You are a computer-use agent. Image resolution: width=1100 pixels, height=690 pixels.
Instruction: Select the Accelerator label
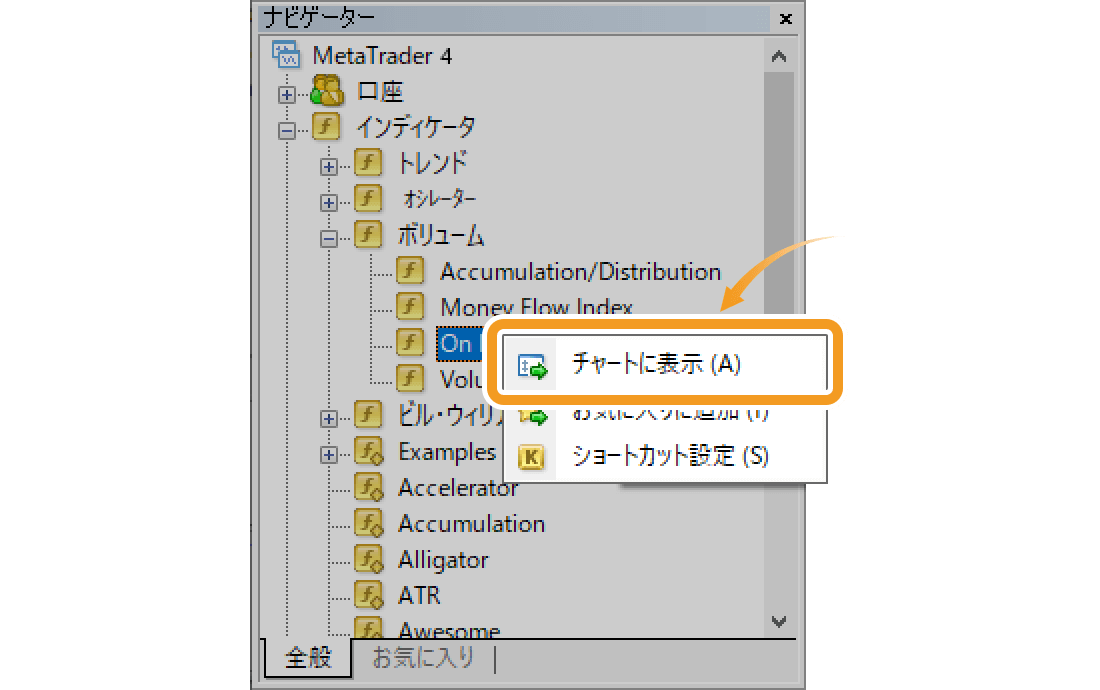click(x=458, y=487)
